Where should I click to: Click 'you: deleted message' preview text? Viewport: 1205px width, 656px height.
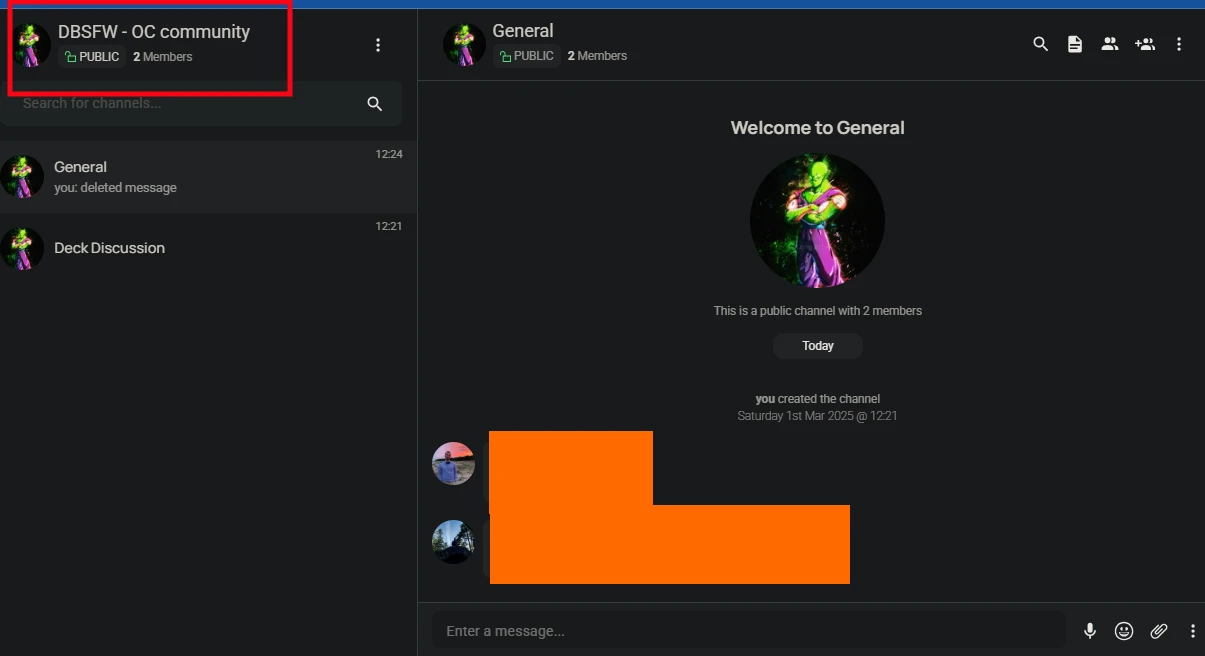(x=115, y=188)
